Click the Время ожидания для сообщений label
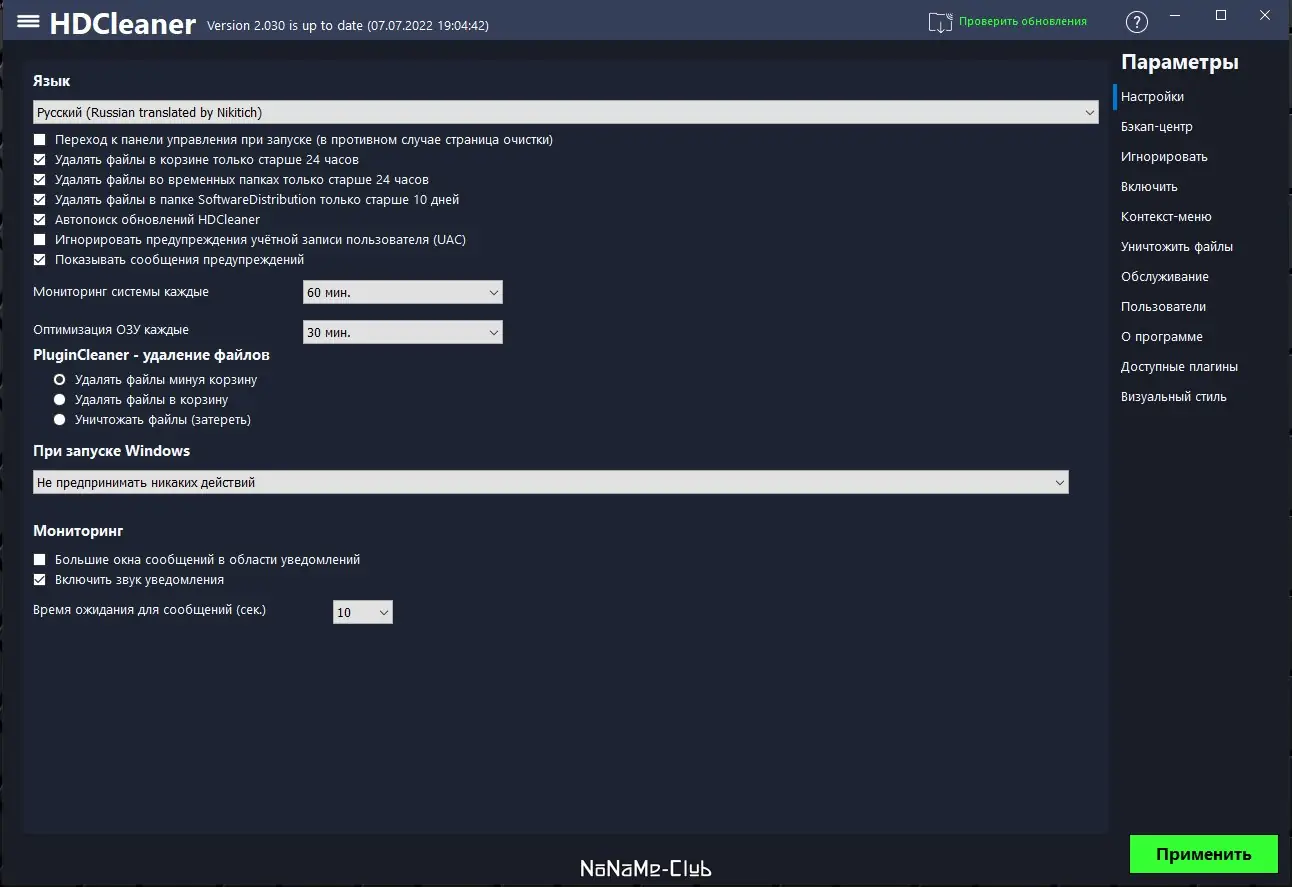 pos(150,609)
